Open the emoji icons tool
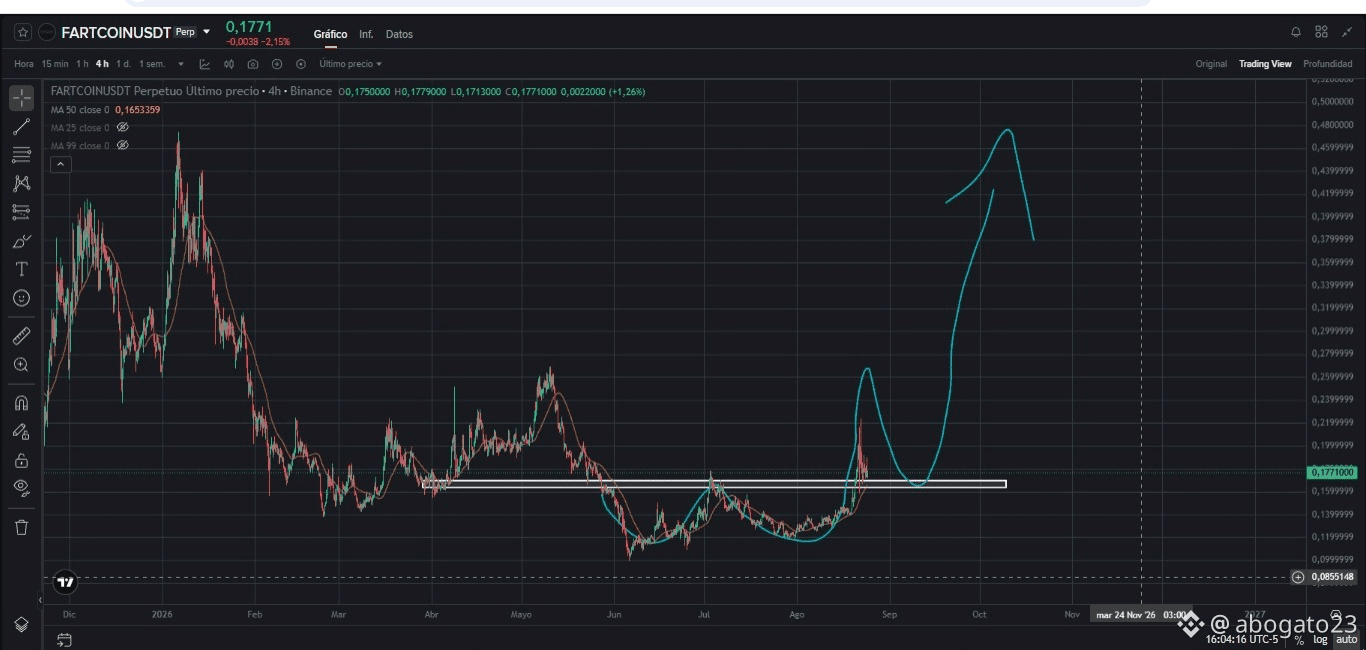The height and width of the screenshot is (650, 1366). click(22, 298)
